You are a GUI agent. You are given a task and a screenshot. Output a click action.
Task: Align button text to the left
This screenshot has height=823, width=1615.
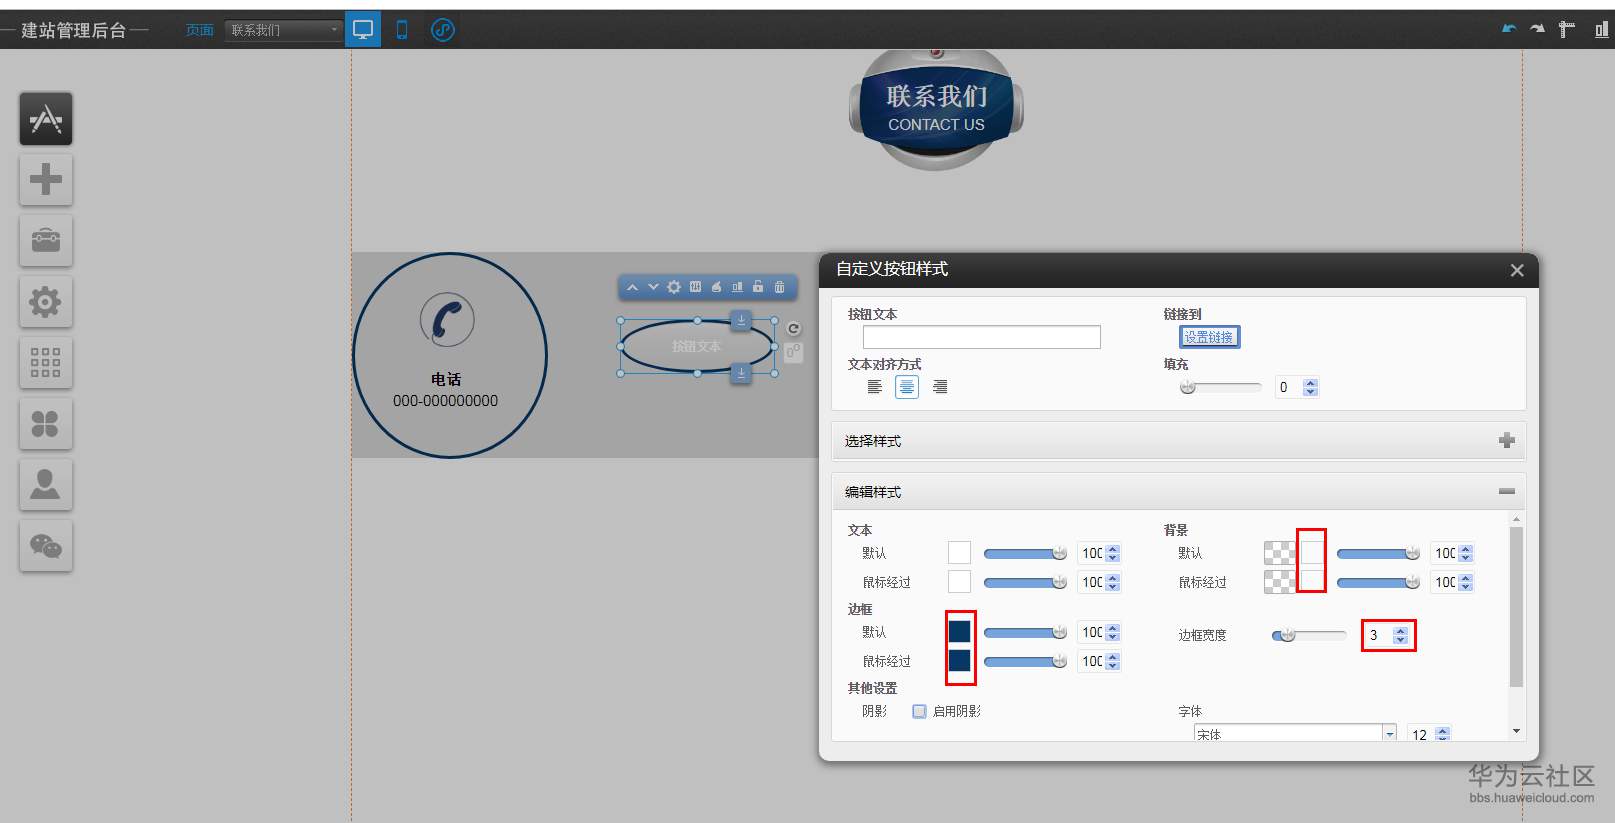tap(875, 387)
